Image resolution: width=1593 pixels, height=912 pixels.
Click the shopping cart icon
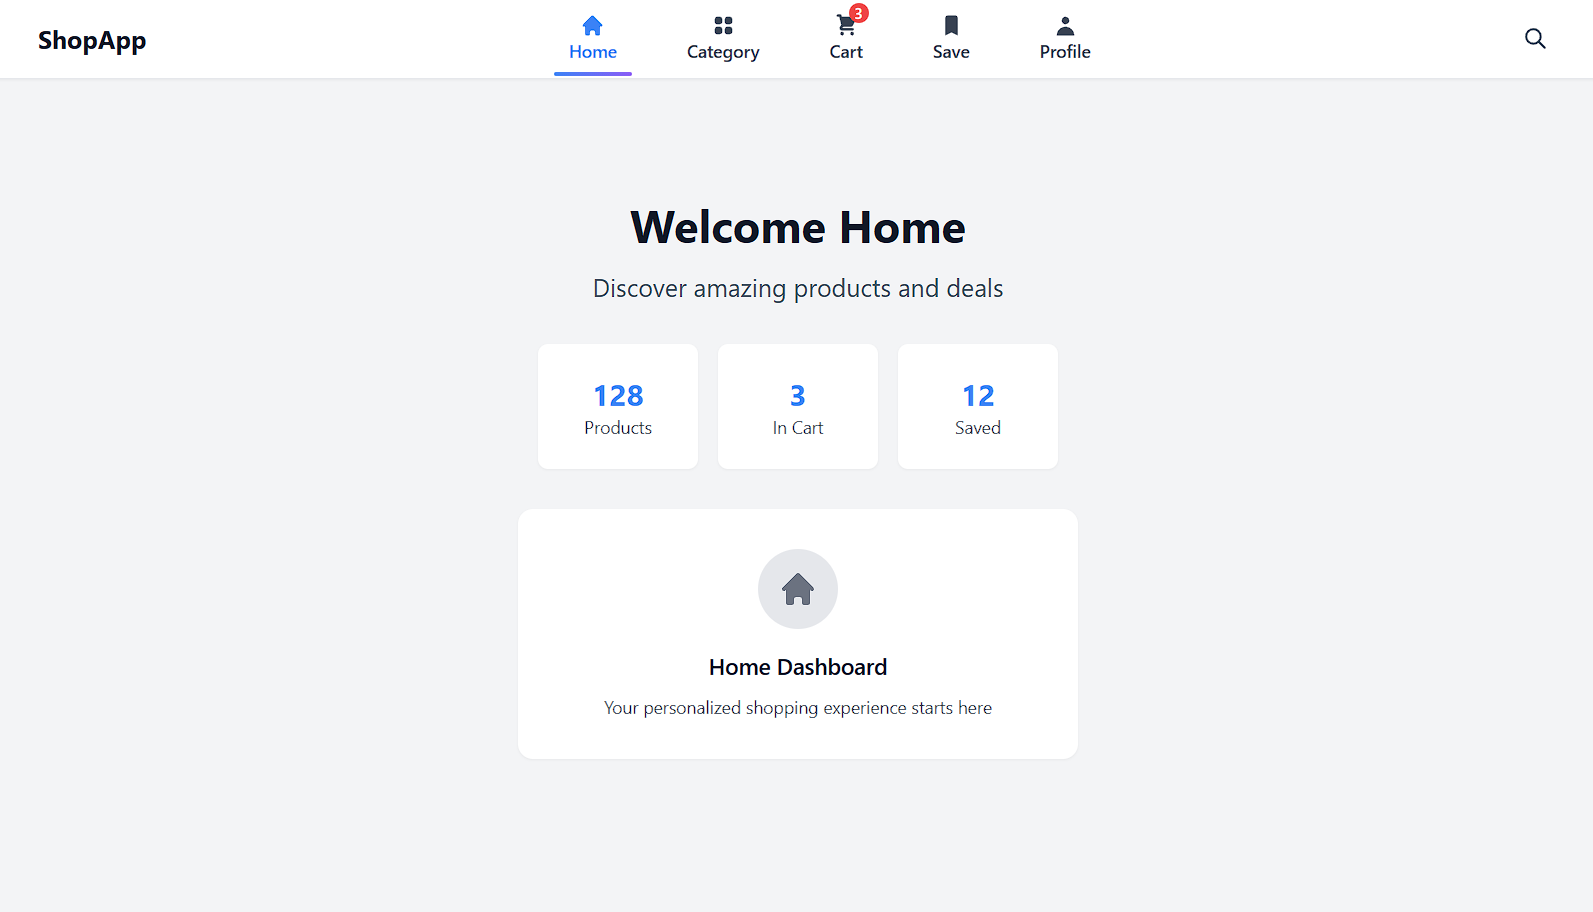pos(845,27)
